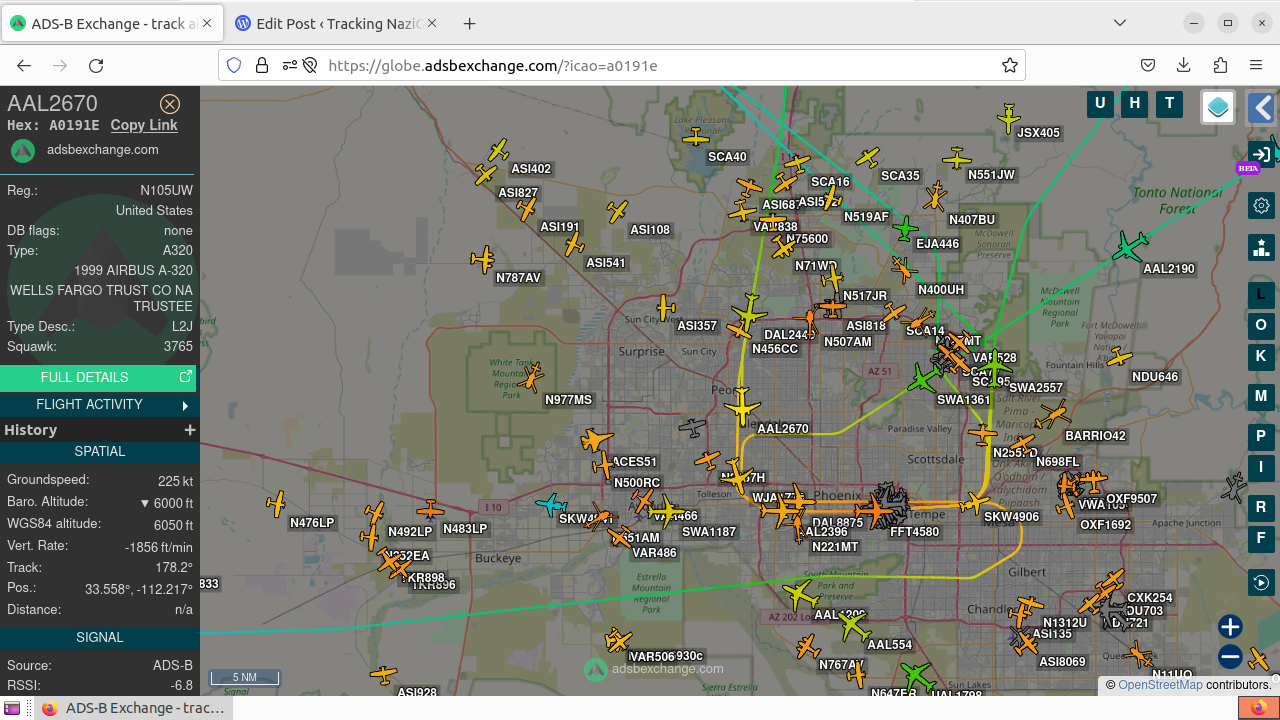Bookmark this page with the star

point(1010,66)
